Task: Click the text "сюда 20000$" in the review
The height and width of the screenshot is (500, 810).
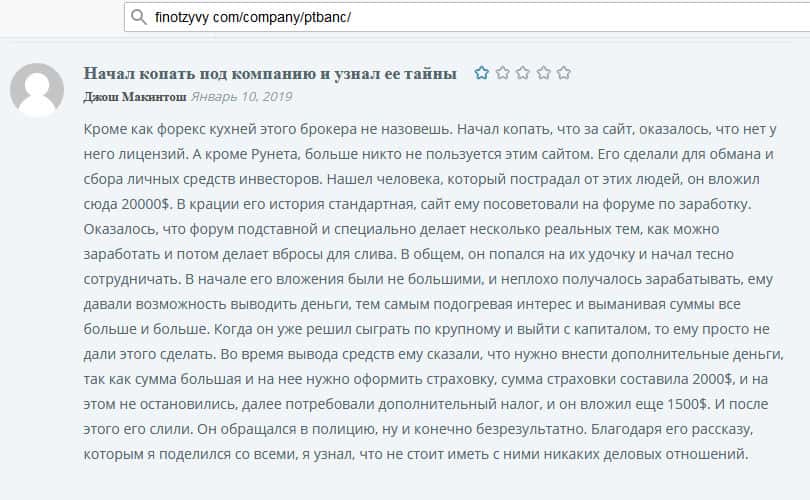Action: pos(127,204)
